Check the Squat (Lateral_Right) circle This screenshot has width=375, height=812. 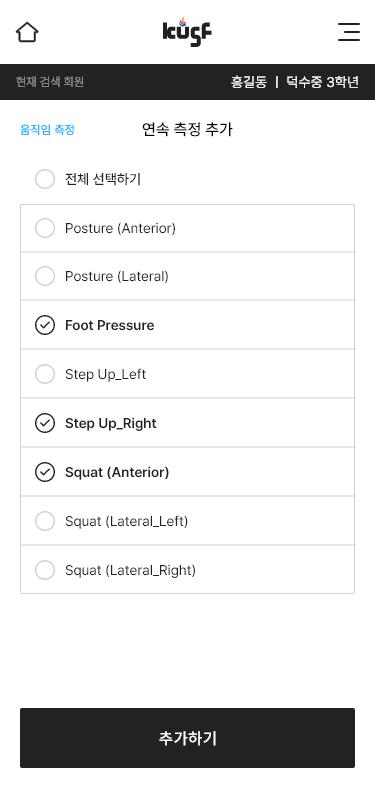pyautogui.click(x=45, y=570)
